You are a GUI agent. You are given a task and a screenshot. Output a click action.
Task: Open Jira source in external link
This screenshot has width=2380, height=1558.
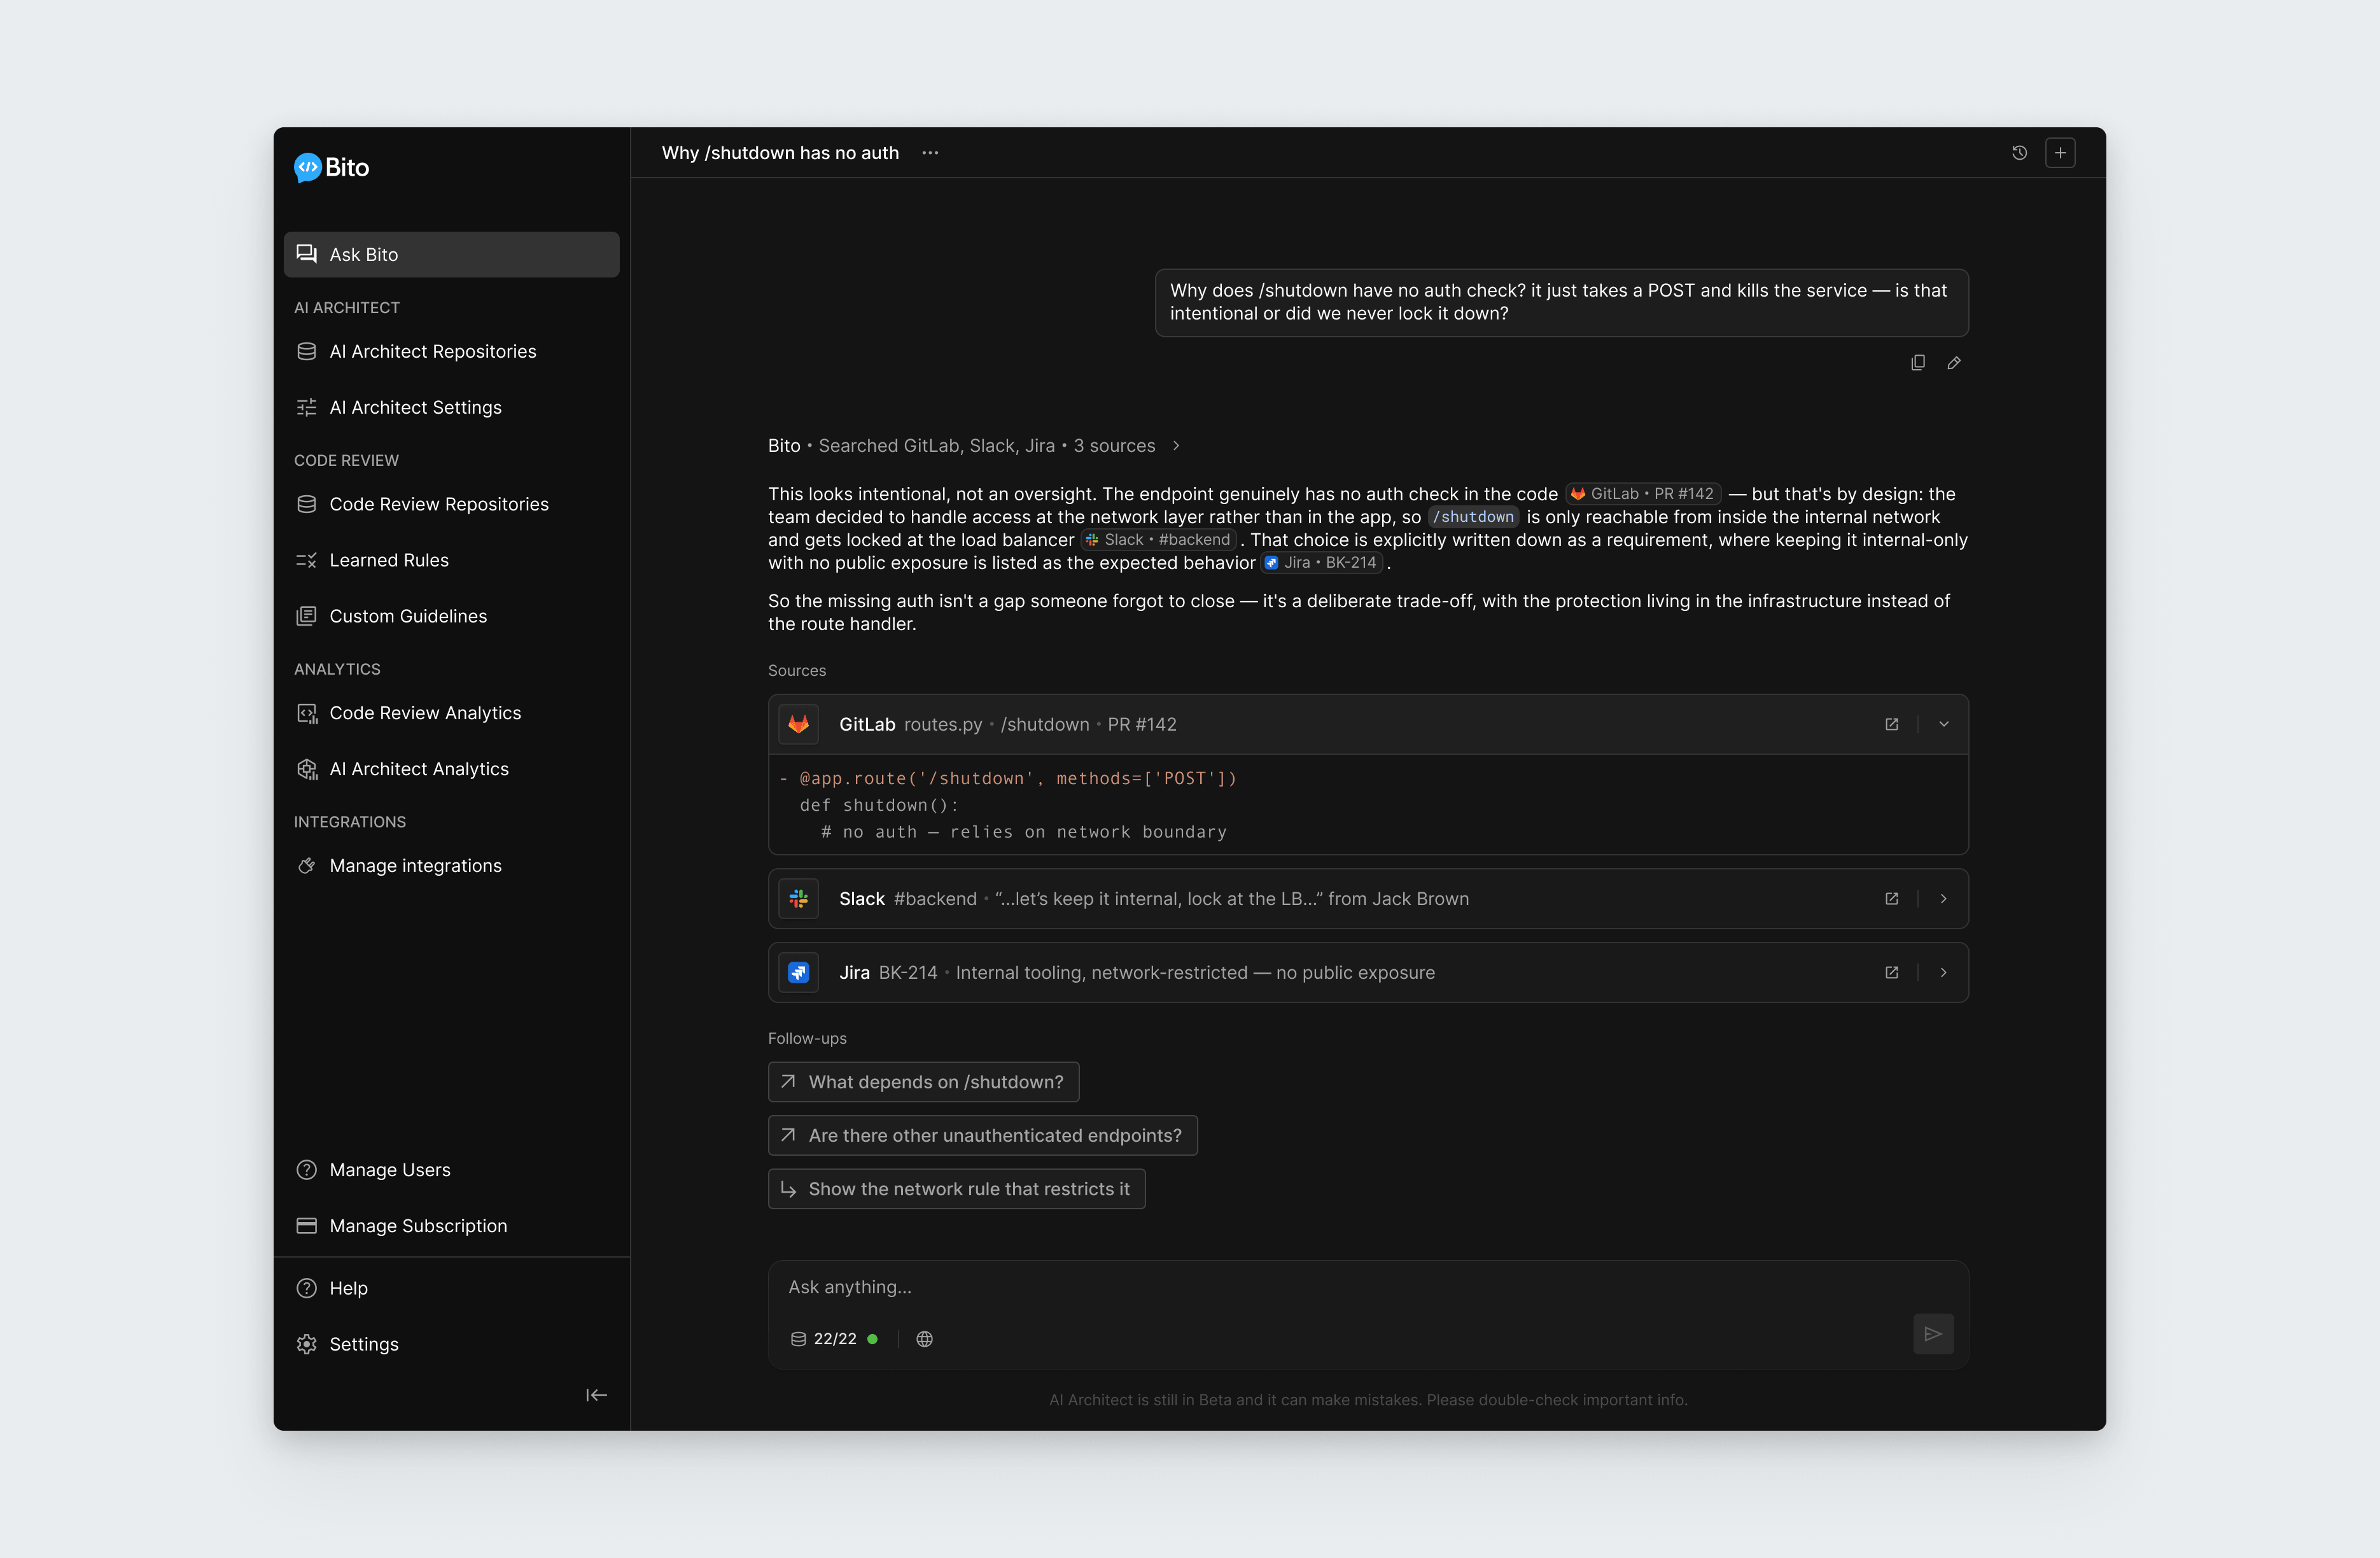point(1891,973)
